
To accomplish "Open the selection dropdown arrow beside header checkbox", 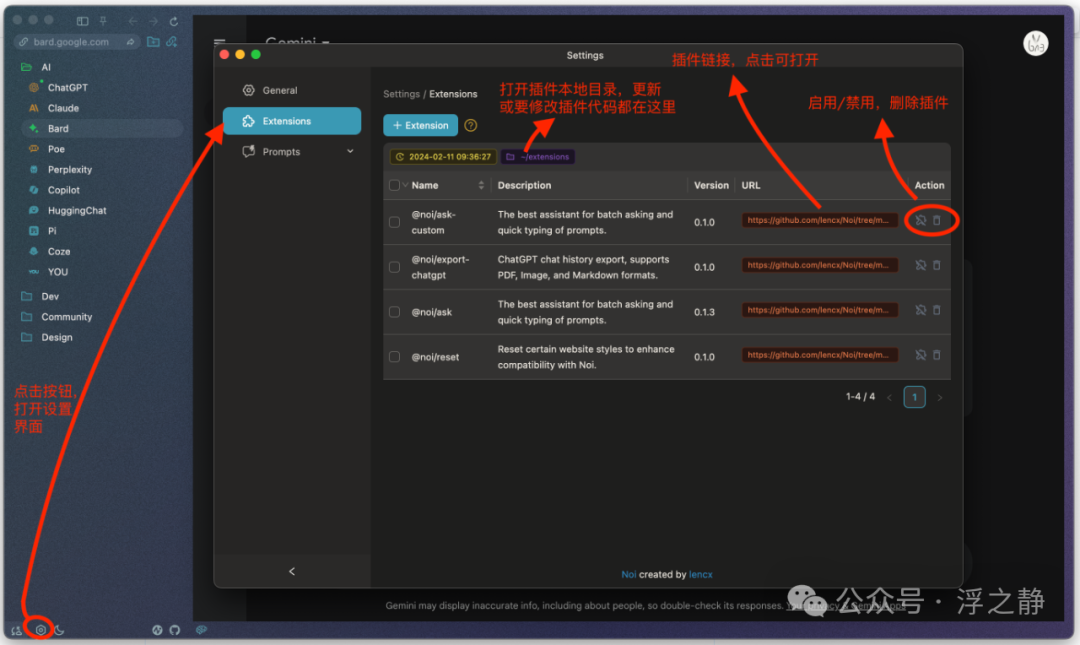I will (405, 185).
